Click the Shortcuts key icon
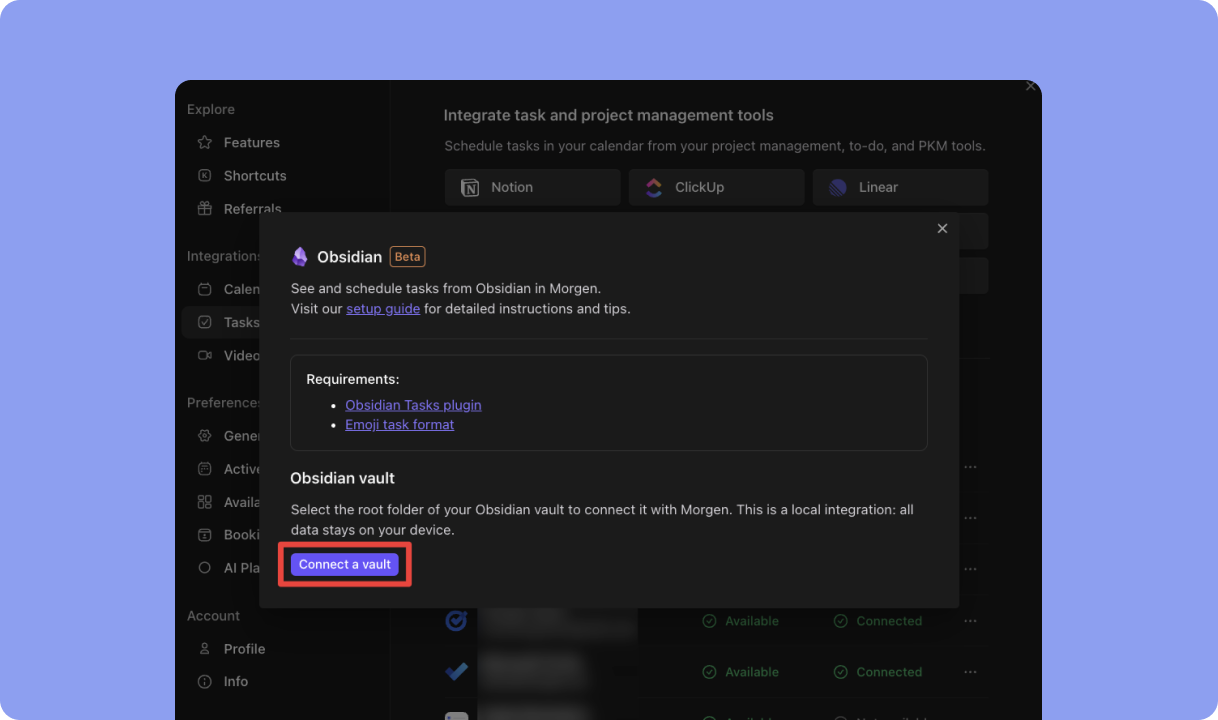Screen dimensions: 1218x720 coord(205,175)
